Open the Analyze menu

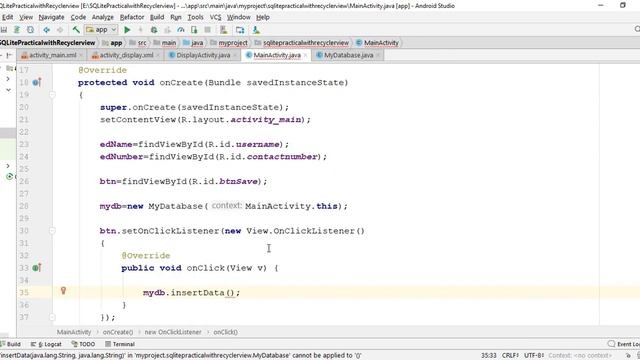click(x=102, y=17)
